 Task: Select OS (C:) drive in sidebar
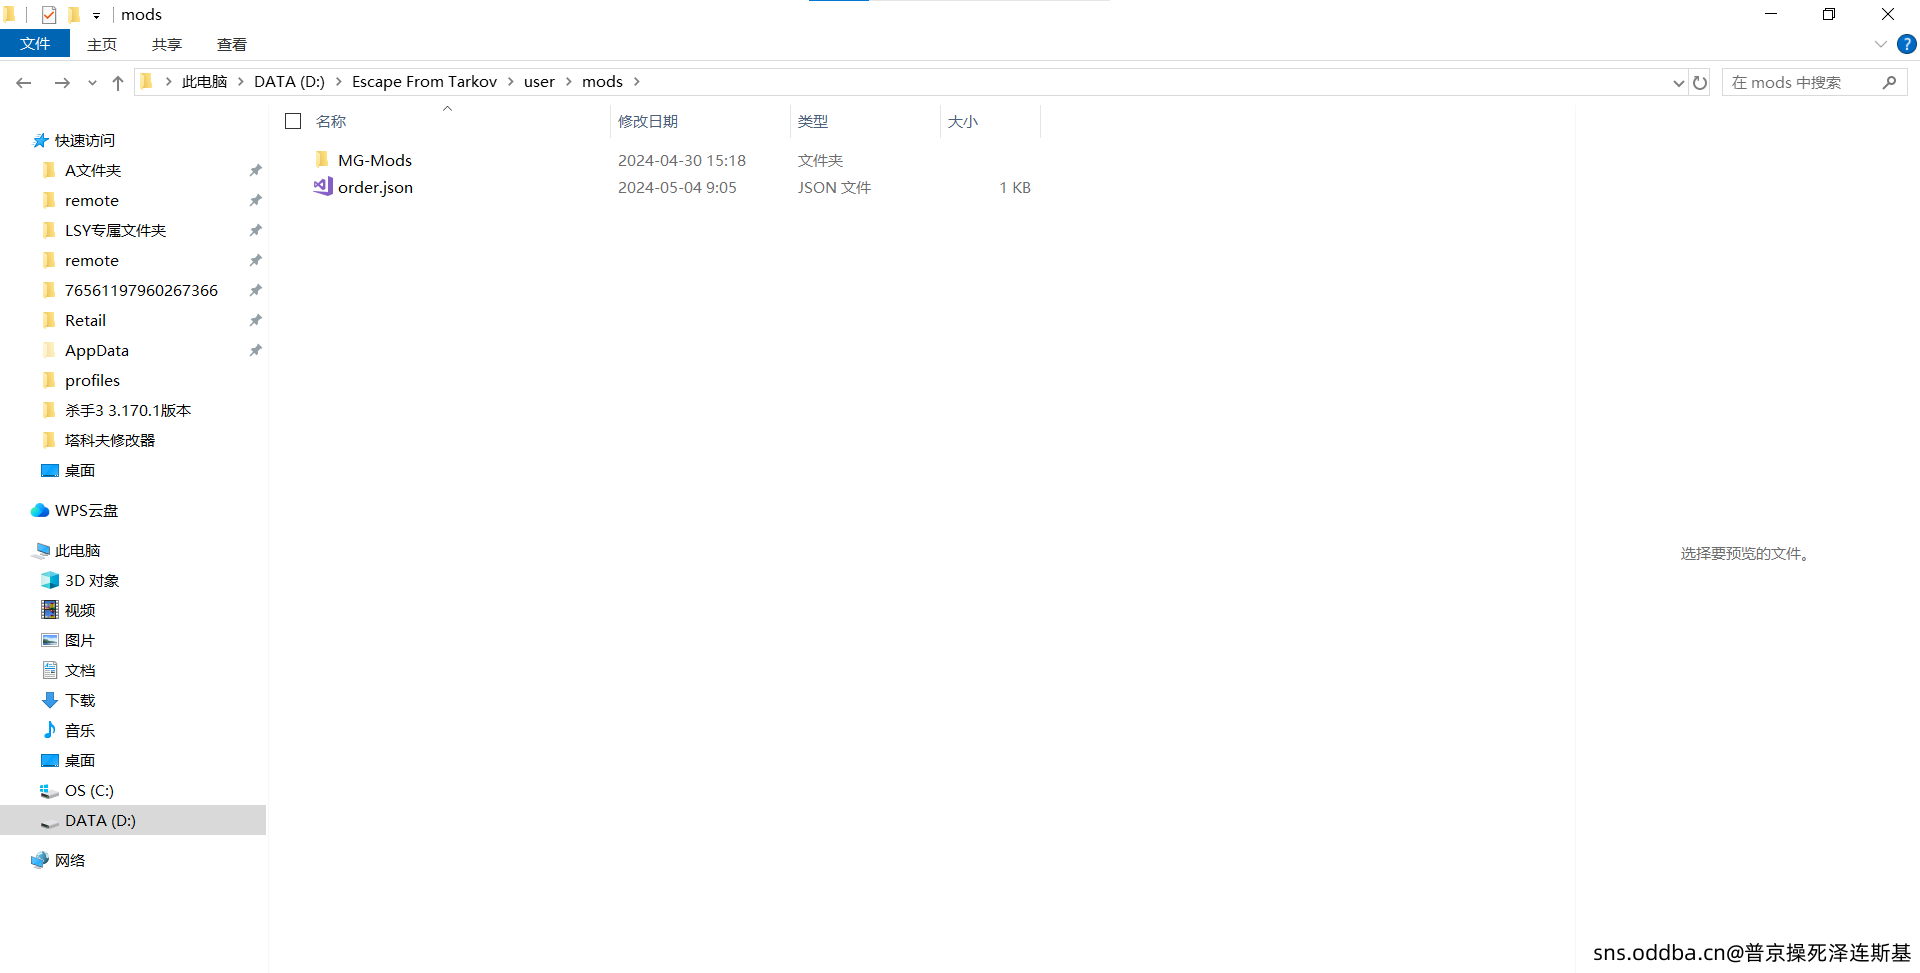(x=89, y=790)
